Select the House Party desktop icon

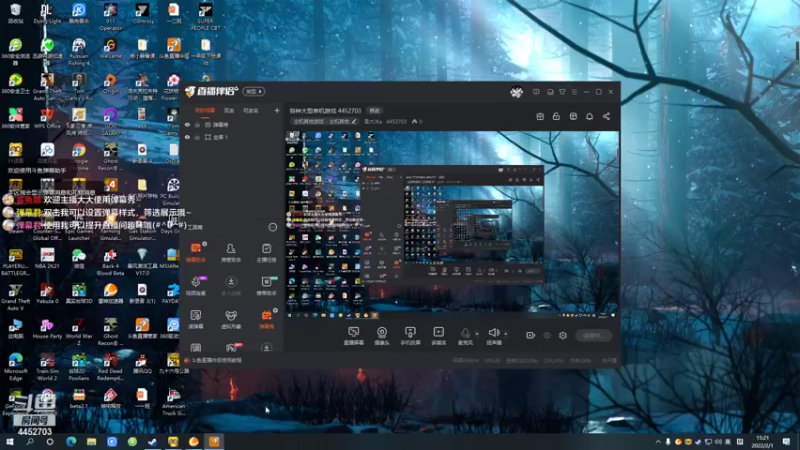point(47,329)
